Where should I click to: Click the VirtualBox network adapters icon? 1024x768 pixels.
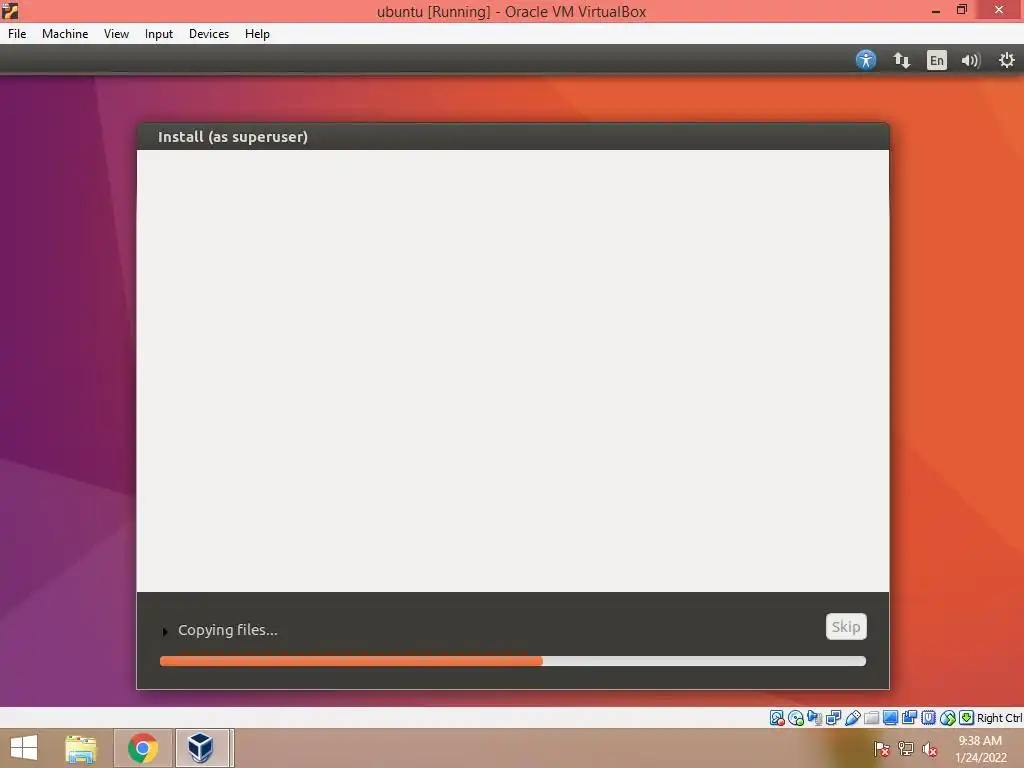(x=833, y=718)
